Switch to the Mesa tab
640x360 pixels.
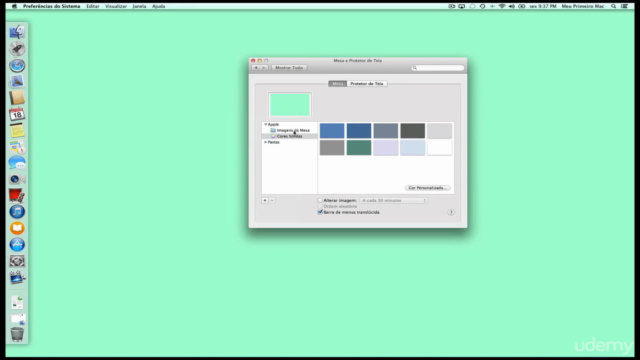click(338, 84)
